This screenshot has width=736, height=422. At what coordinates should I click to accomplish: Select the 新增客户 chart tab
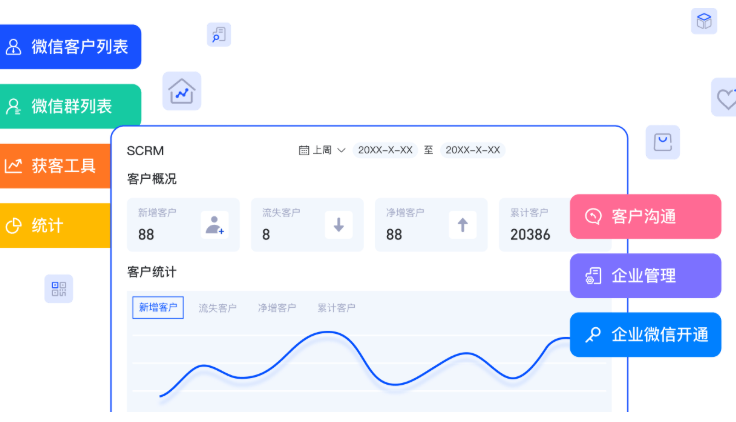click(x=158, y=307)
